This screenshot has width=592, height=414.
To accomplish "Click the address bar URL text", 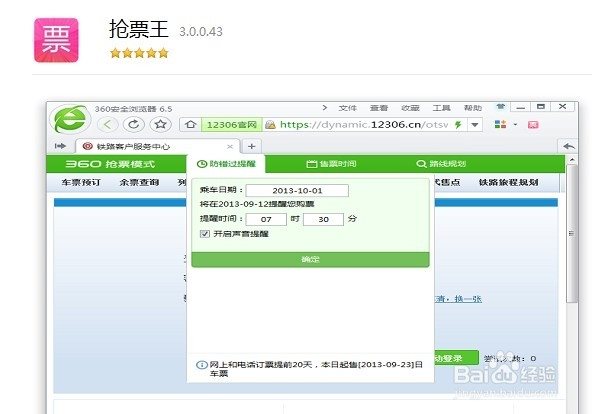I will click(364, 125).
